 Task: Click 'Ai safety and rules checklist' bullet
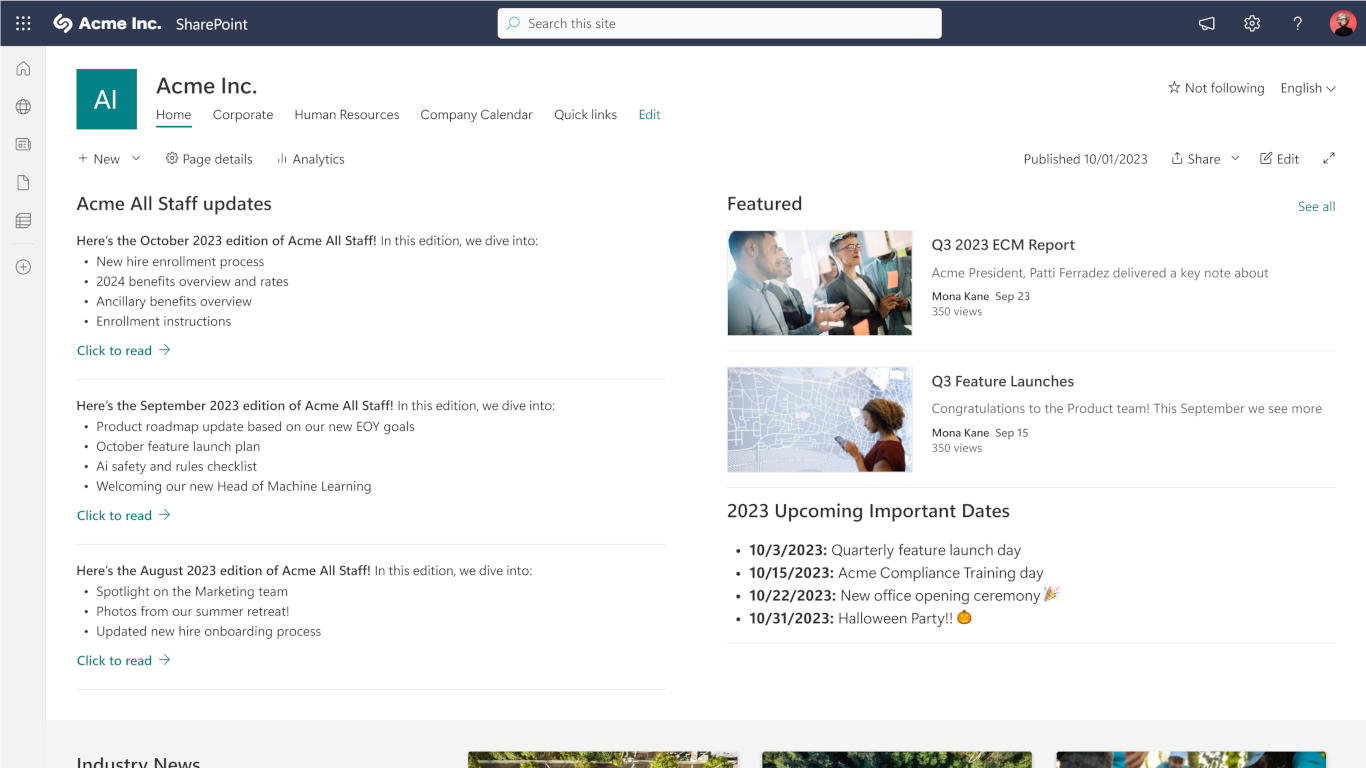176,467
